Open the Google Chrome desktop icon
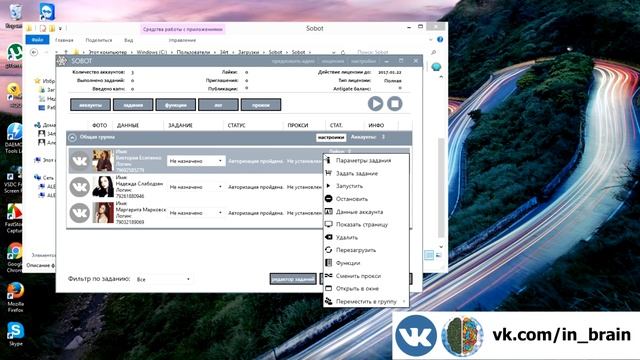 point(15,258)
